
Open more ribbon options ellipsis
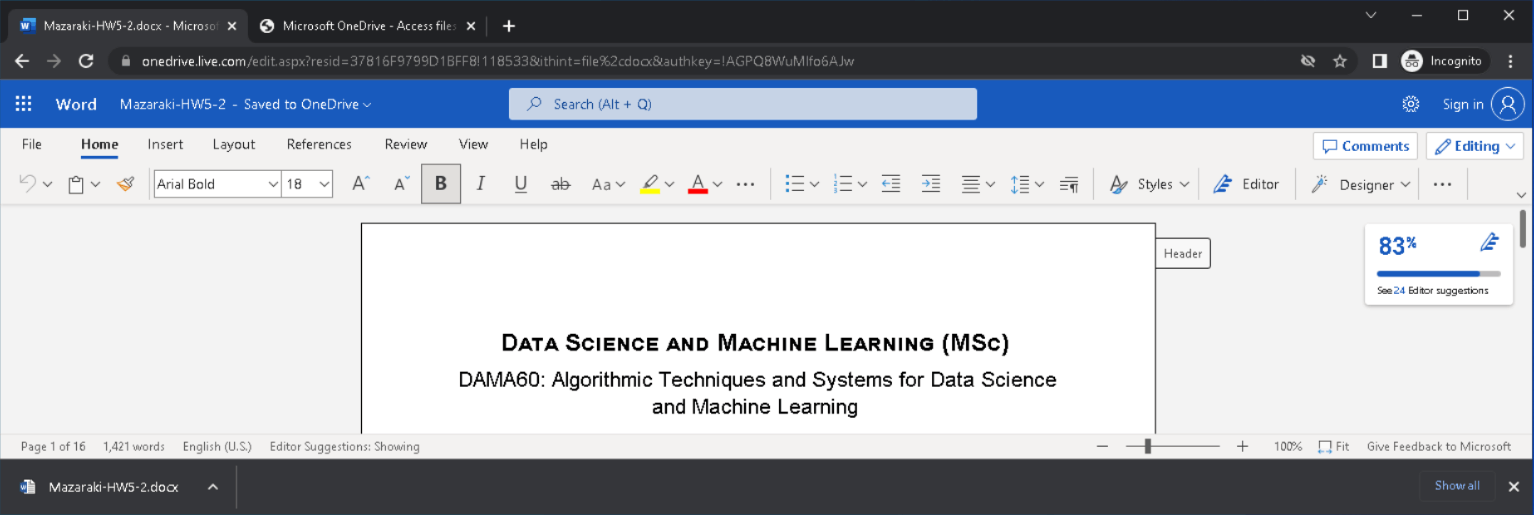point(1442,184)
